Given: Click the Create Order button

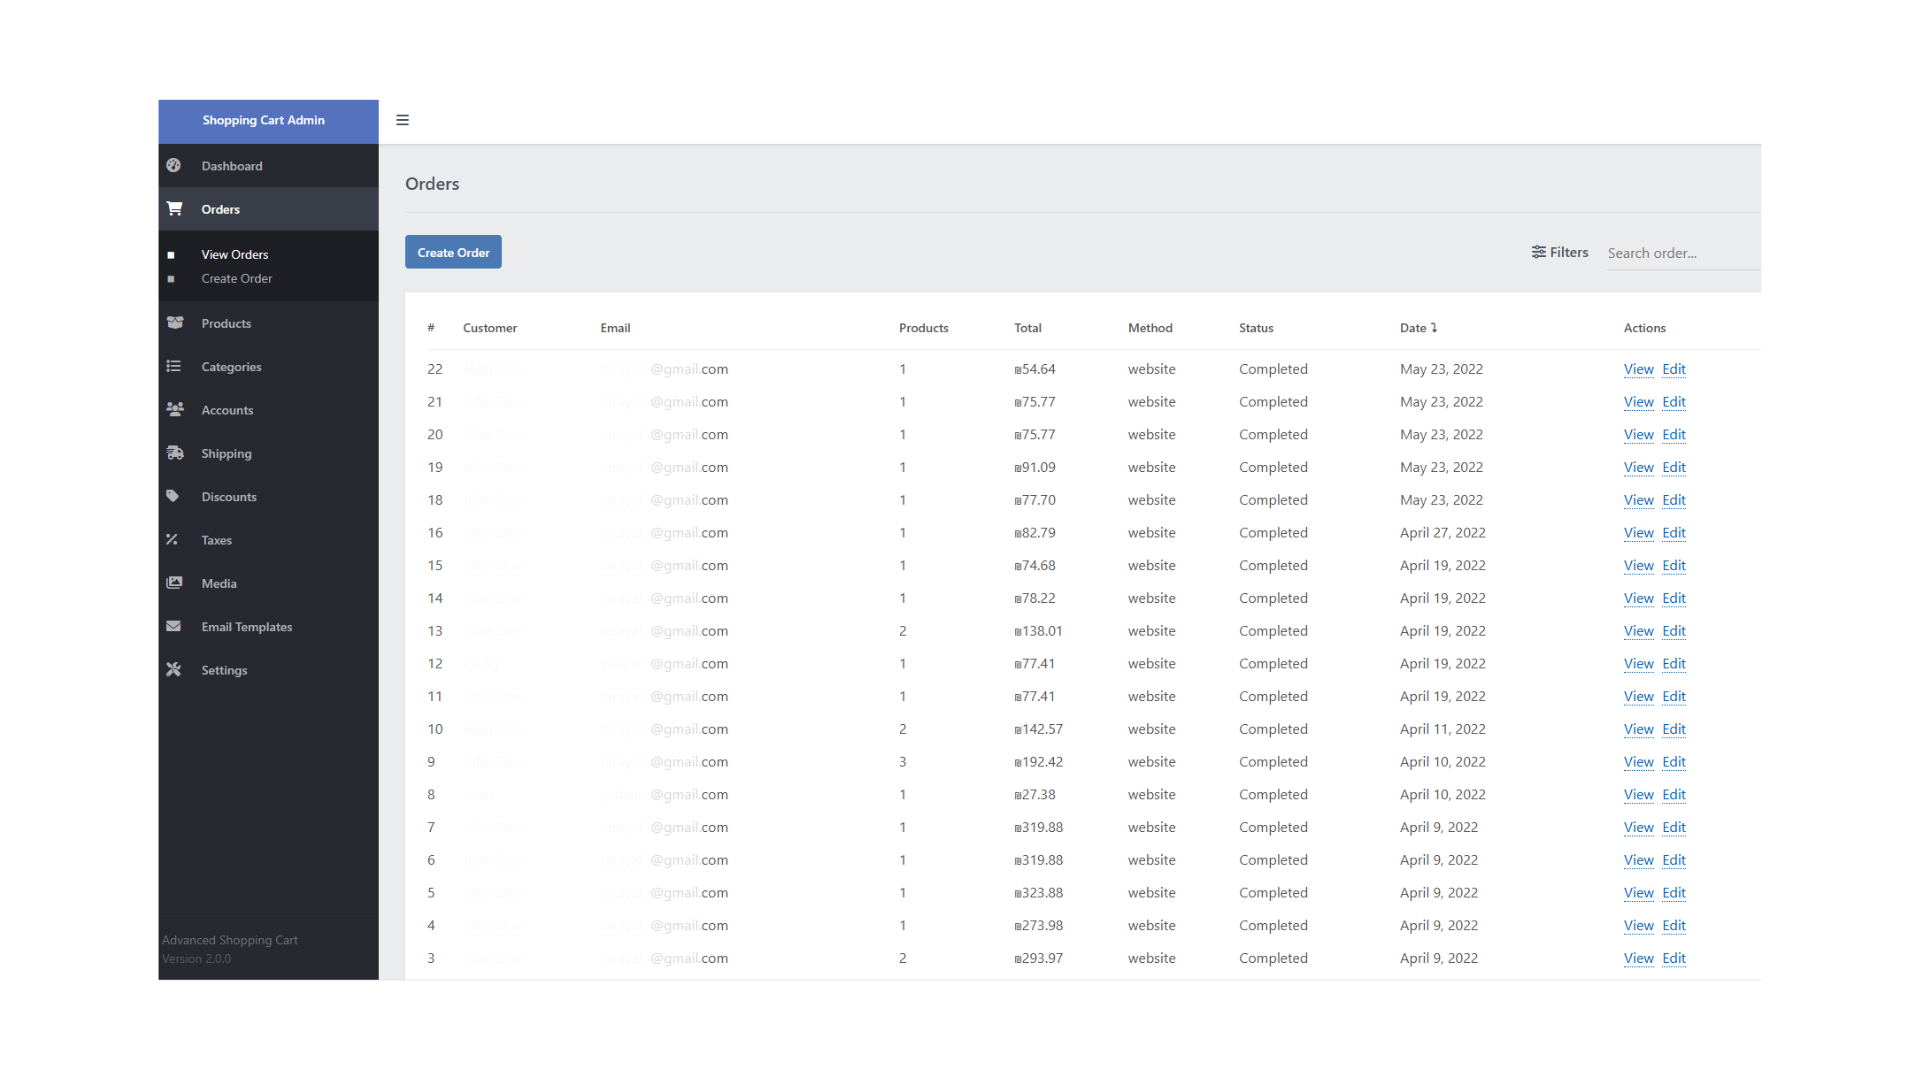Looking at the screenshot, I should coord(454,252).
